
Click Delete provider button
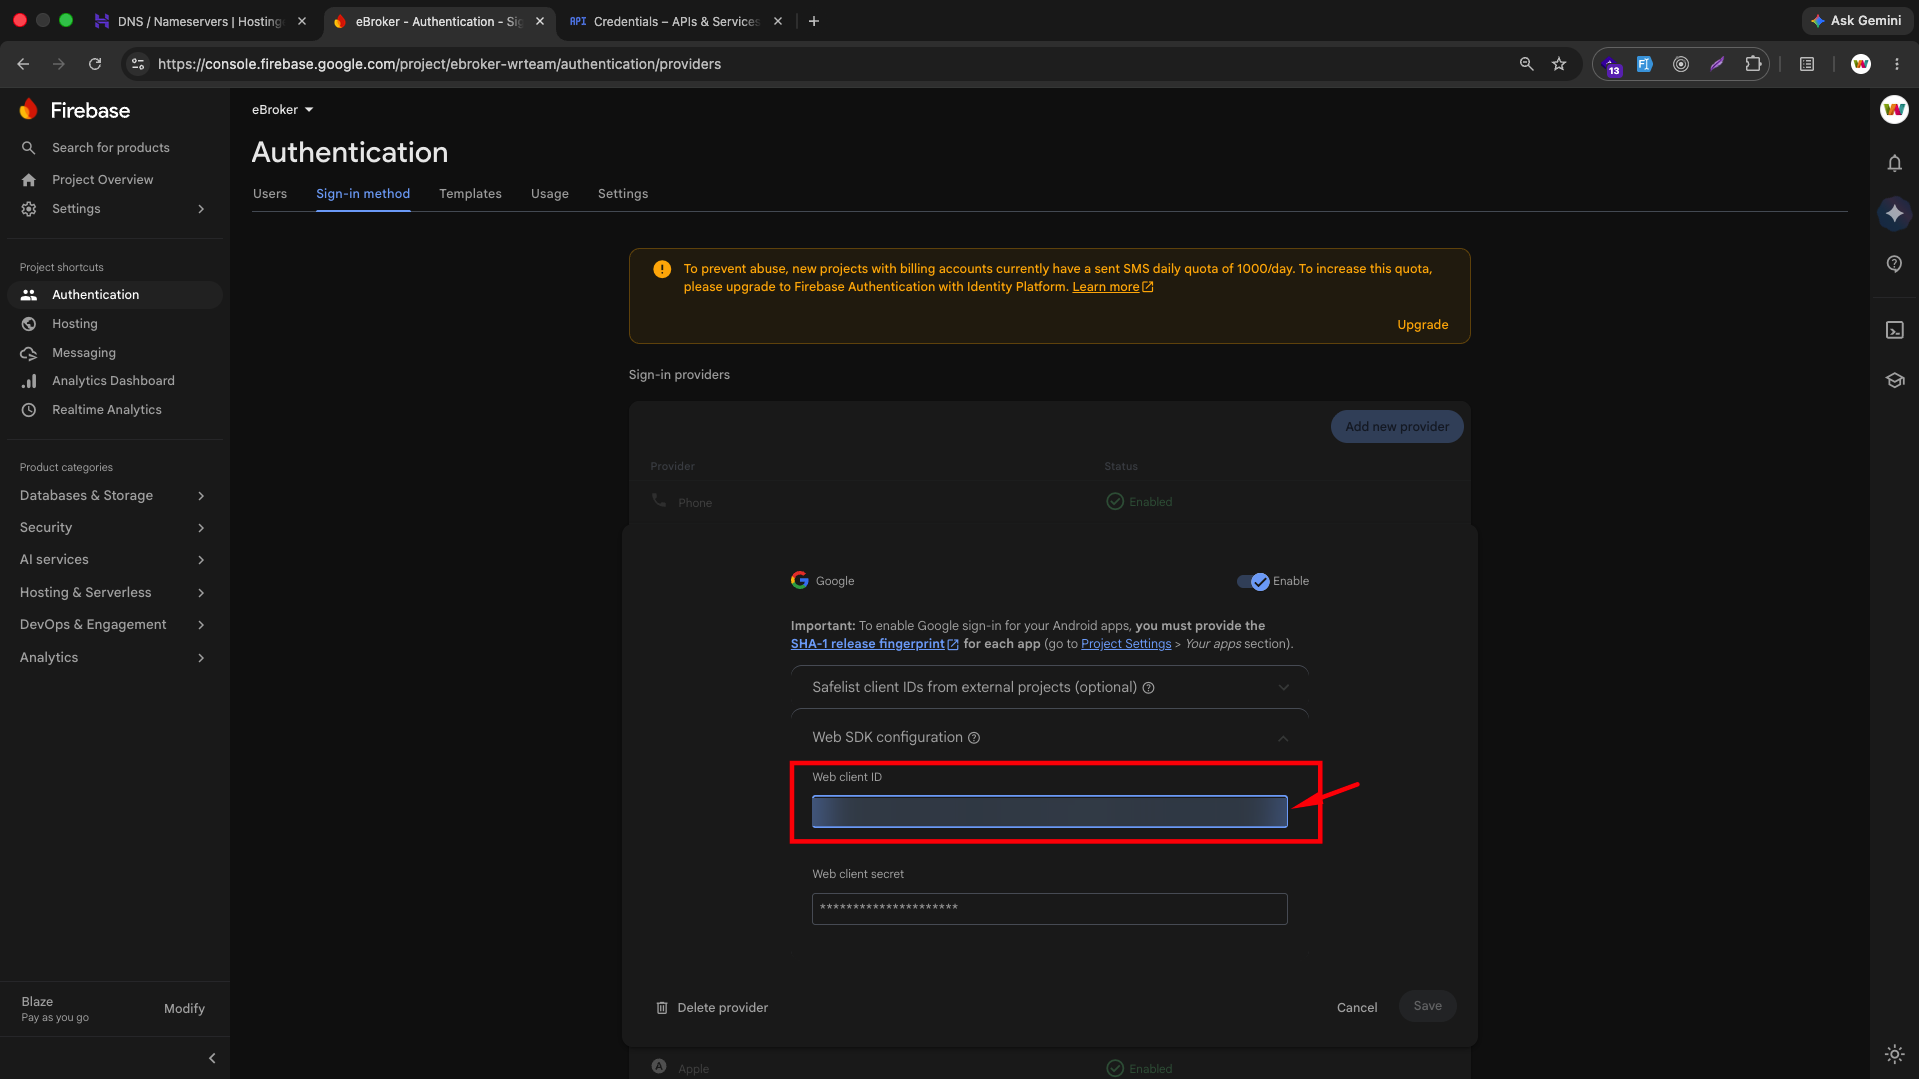click(712, 1008)
